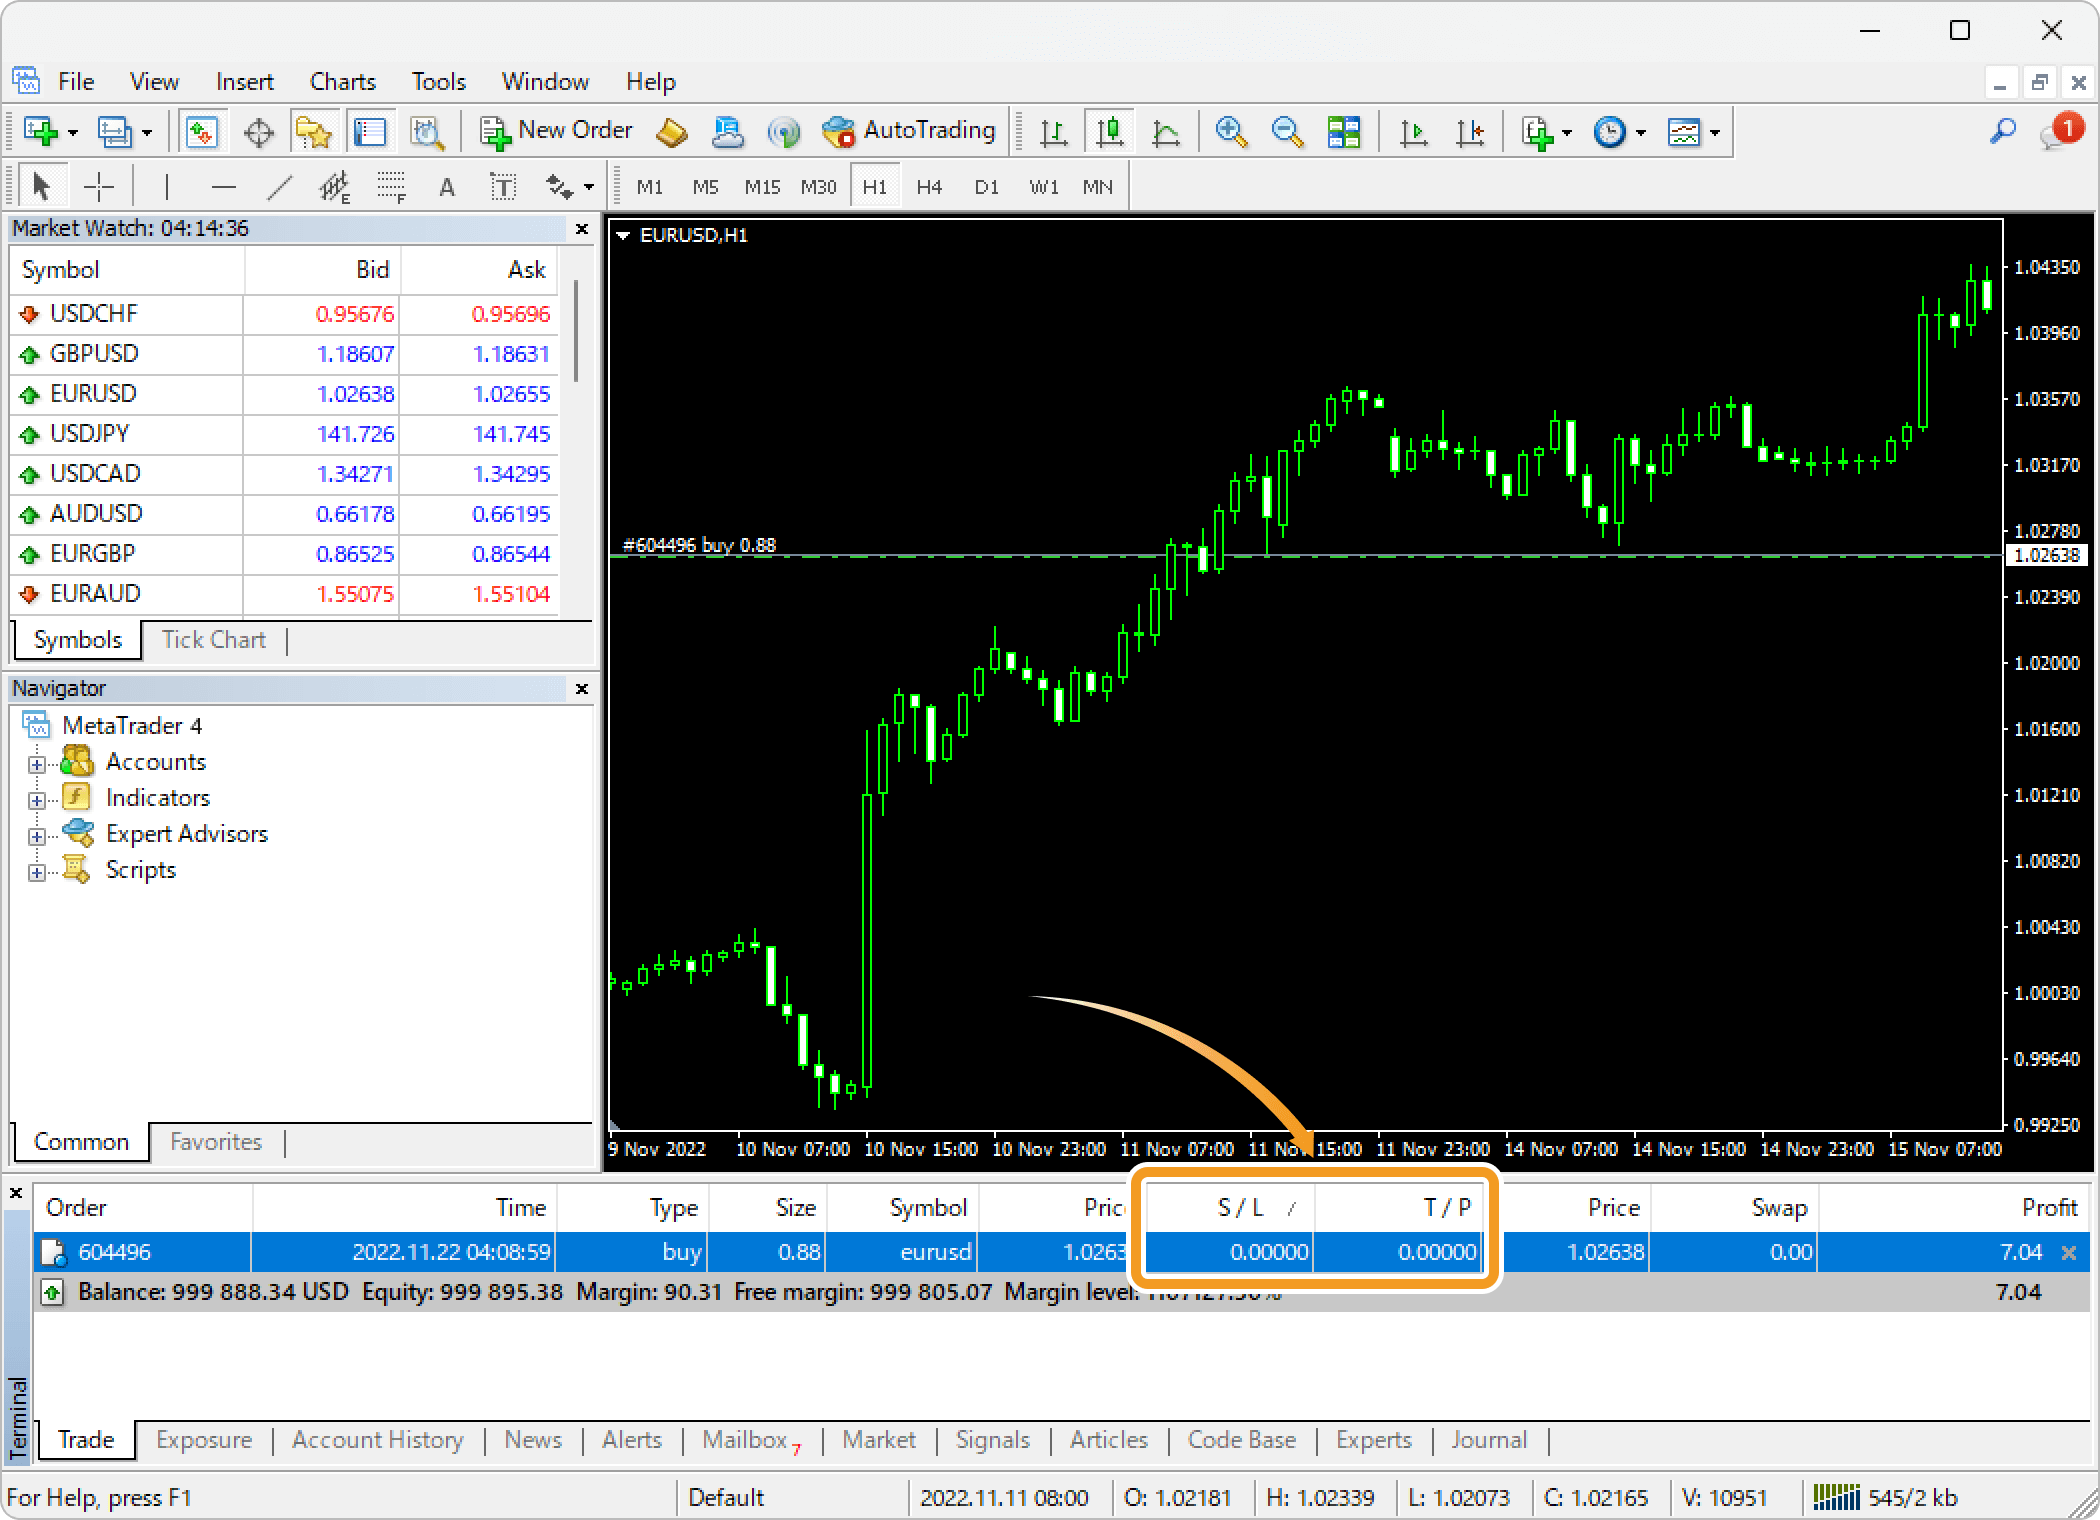Switch to H1 timeframe
The height and width of the screenshot is (1520, 2100).
(x=874, y=186)
